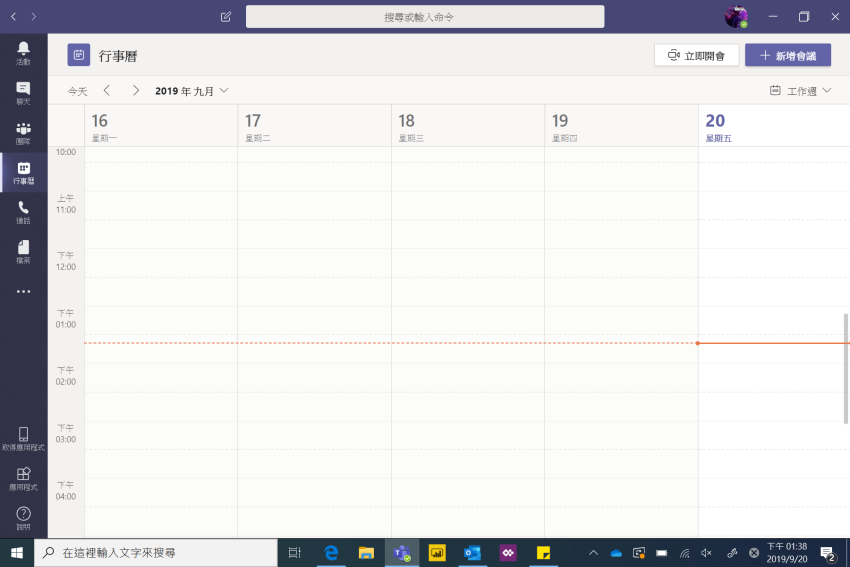This screenshot has height=567, width=850.
Task: Select the day header 17 星期二
Action: pyautogui.click(x=314, y=127)
